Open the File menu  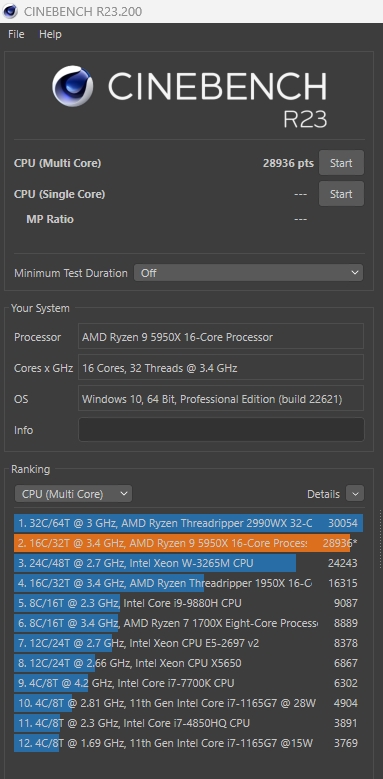pyautogui.click(x=16, y=34)
